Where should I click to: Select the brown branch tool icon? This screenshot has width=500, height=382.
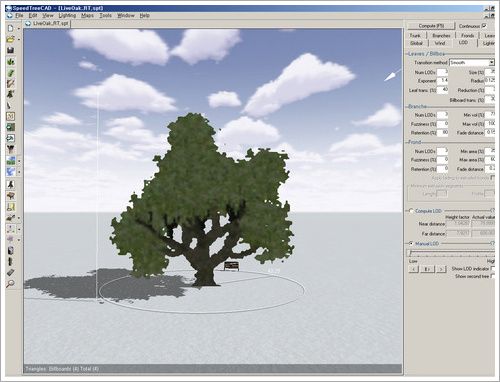11,83
